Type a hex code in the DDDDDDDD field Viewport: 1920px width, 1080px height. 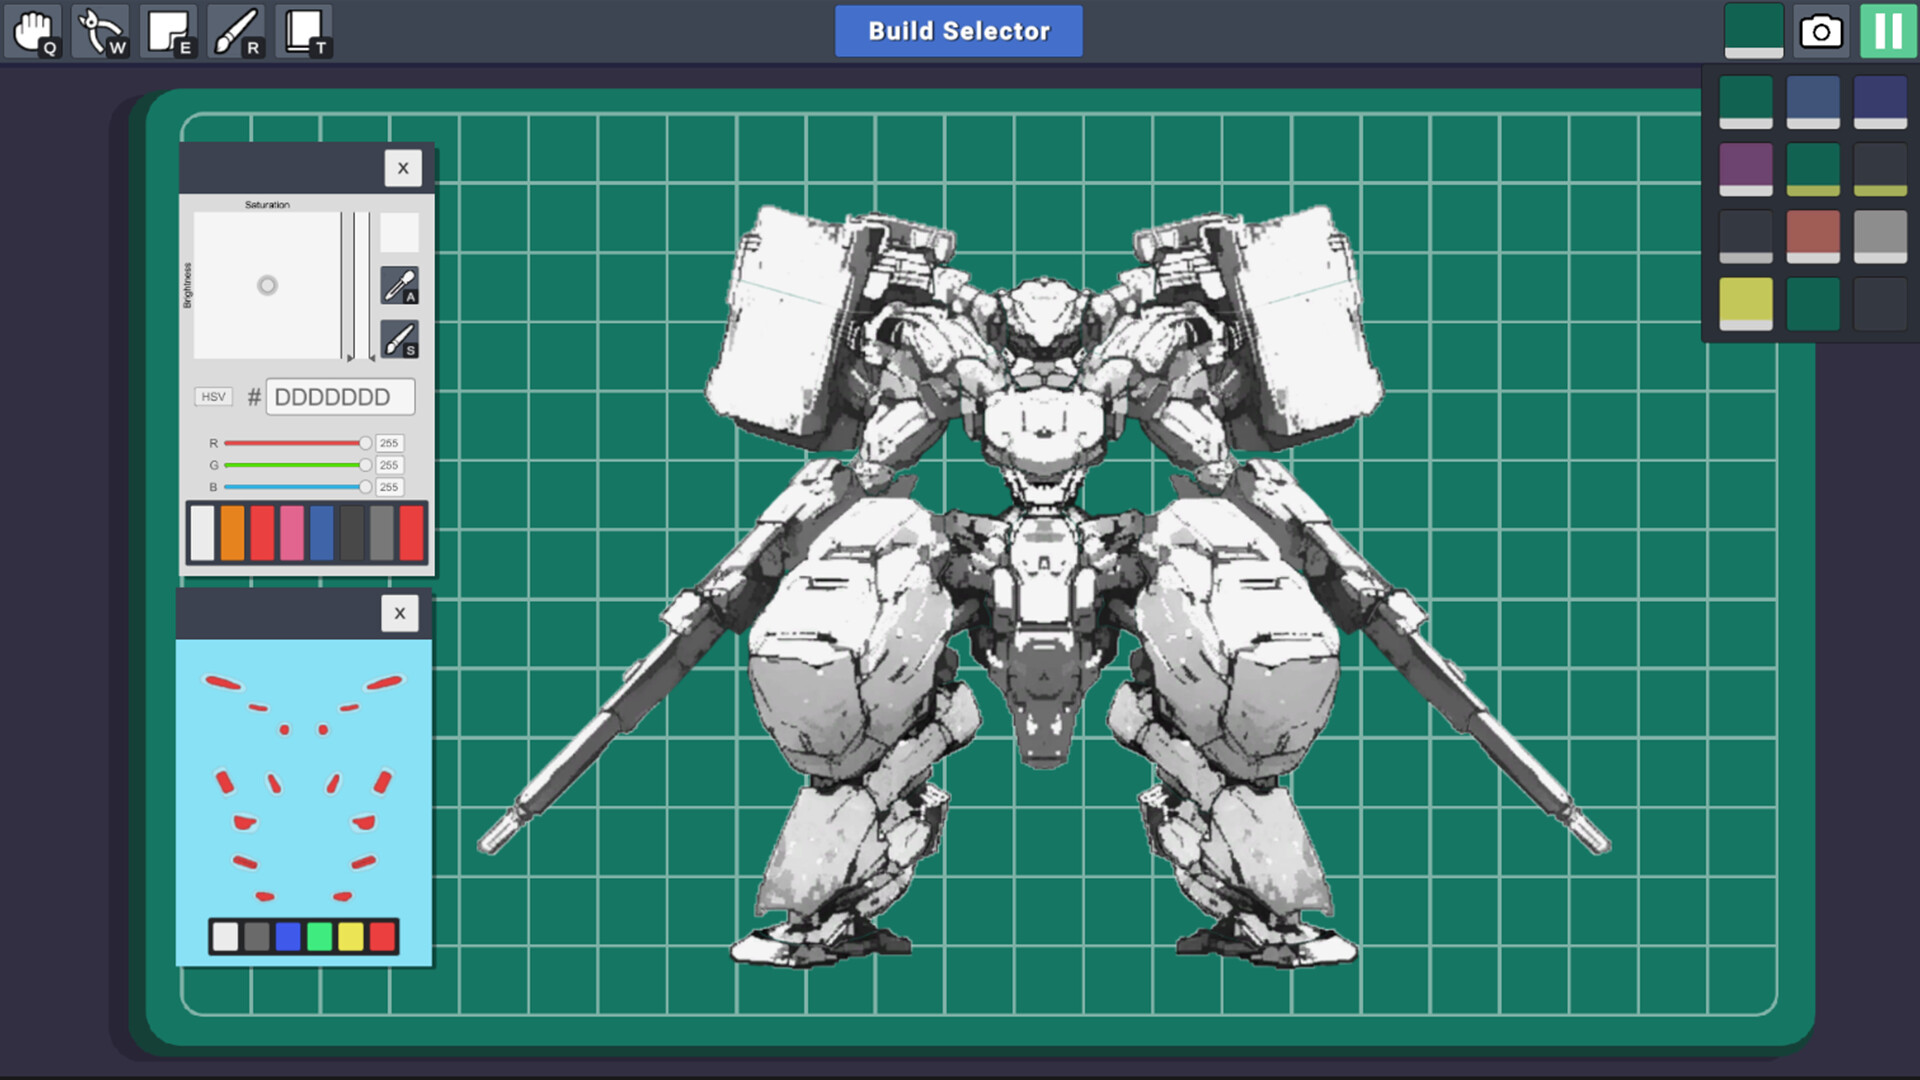[x=340, y=396]
